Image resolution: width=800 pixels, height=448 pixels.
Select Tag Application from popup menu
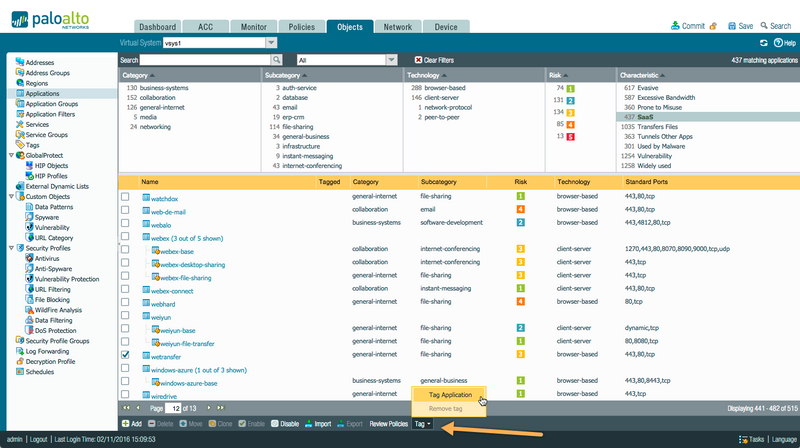(448, 395)
